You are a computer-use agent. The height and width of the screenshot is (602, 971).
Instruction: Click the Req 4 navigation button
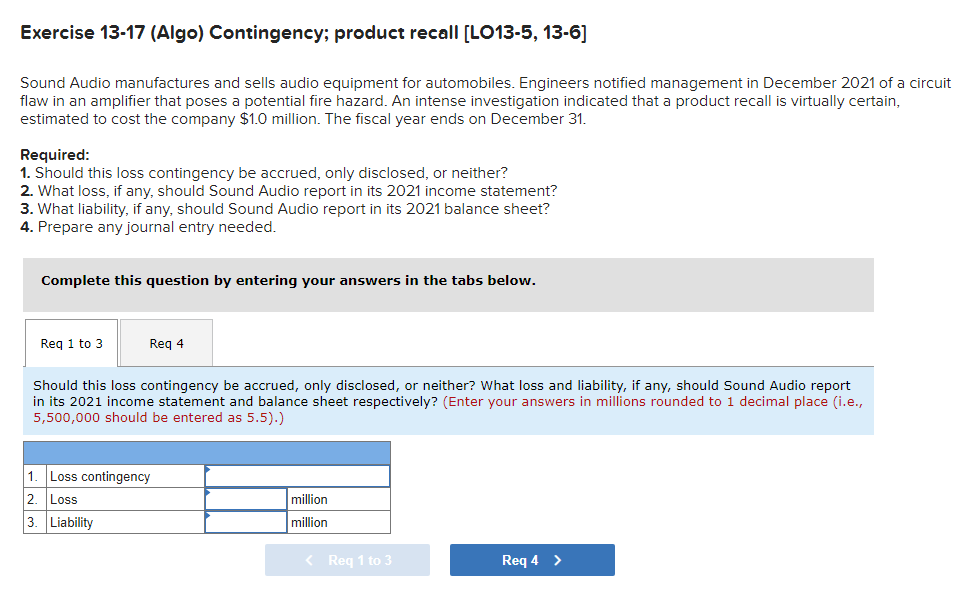point(532,559)
